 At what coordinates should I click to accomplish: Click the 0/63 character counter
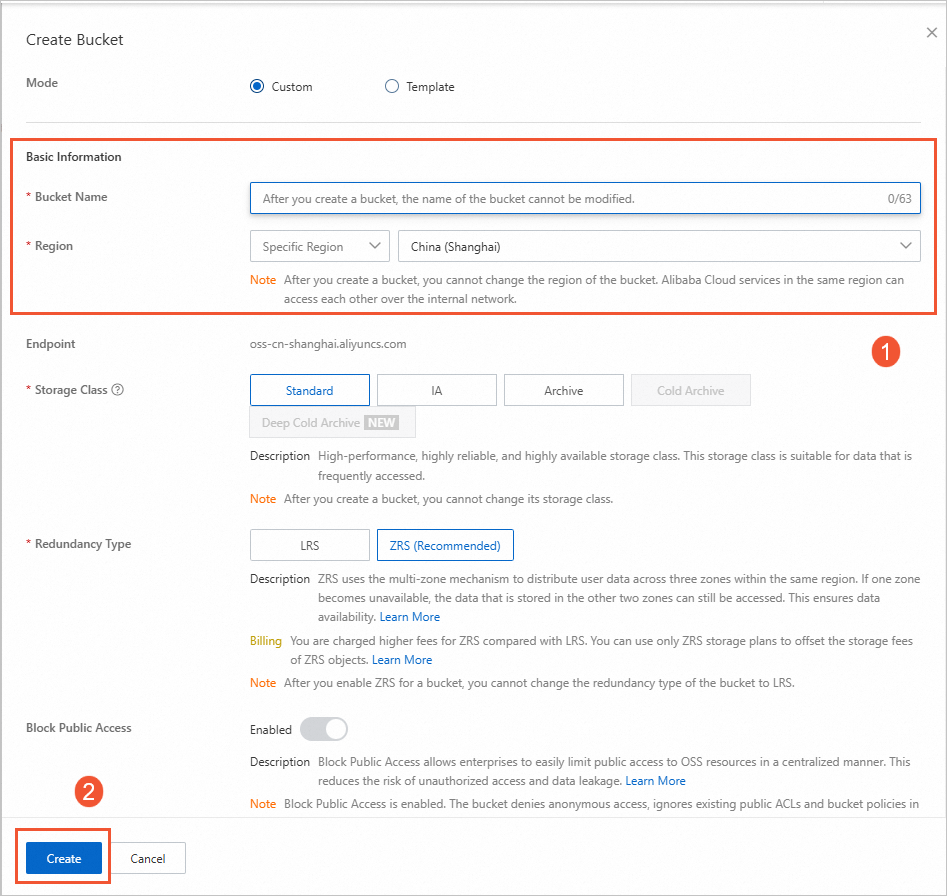(x=899, y=198)
